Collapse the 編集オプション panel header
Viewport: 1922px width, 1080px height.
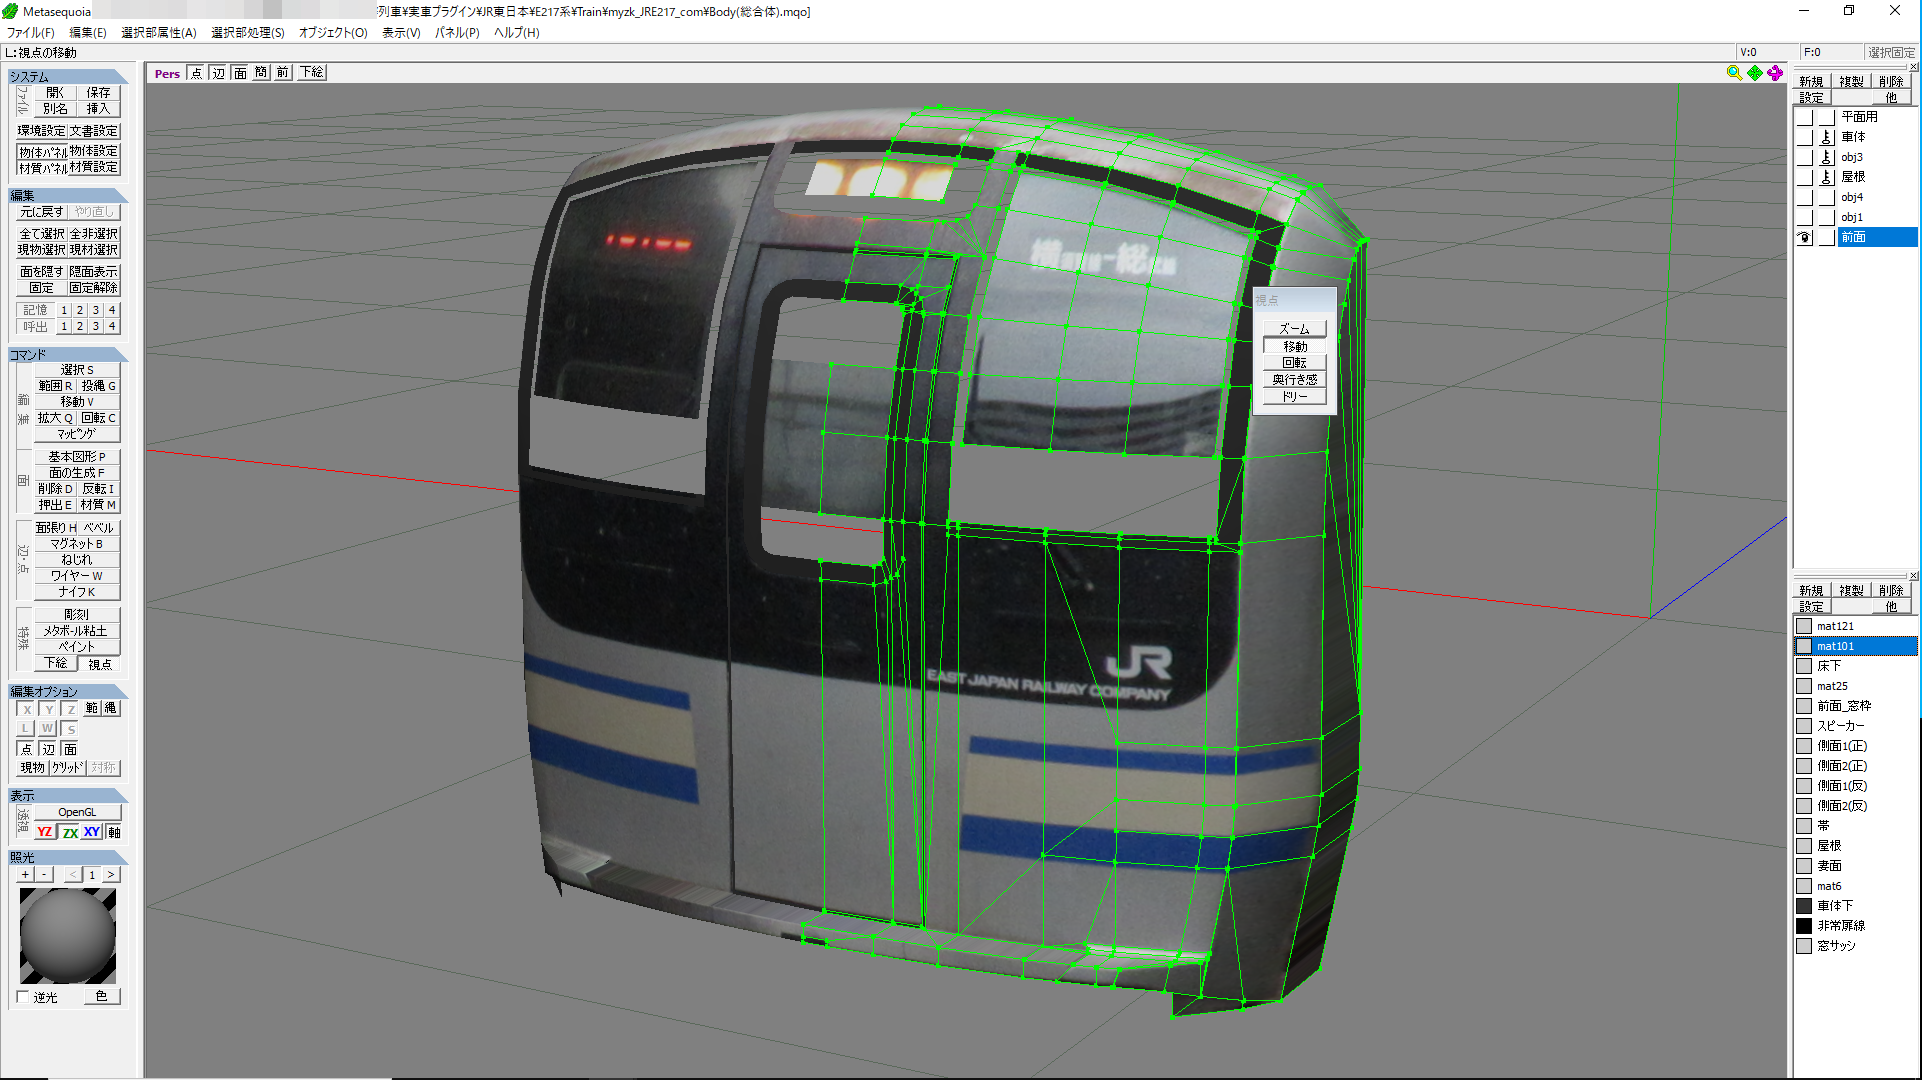click(x=67, y=691)
